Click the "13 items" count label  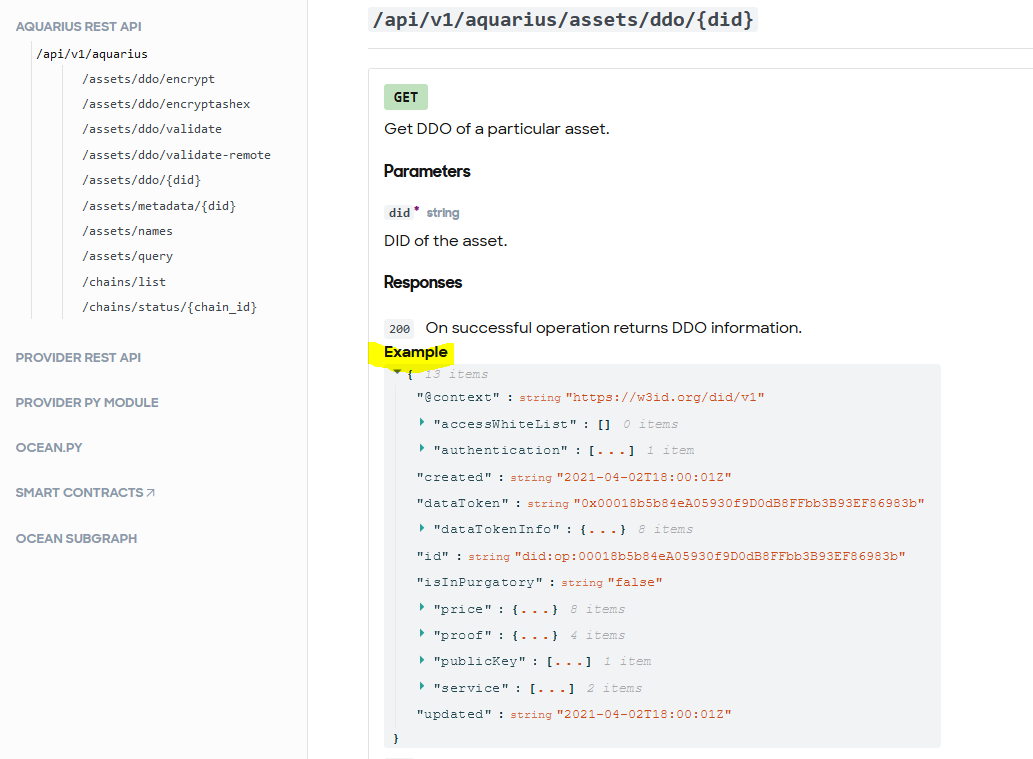457,374
